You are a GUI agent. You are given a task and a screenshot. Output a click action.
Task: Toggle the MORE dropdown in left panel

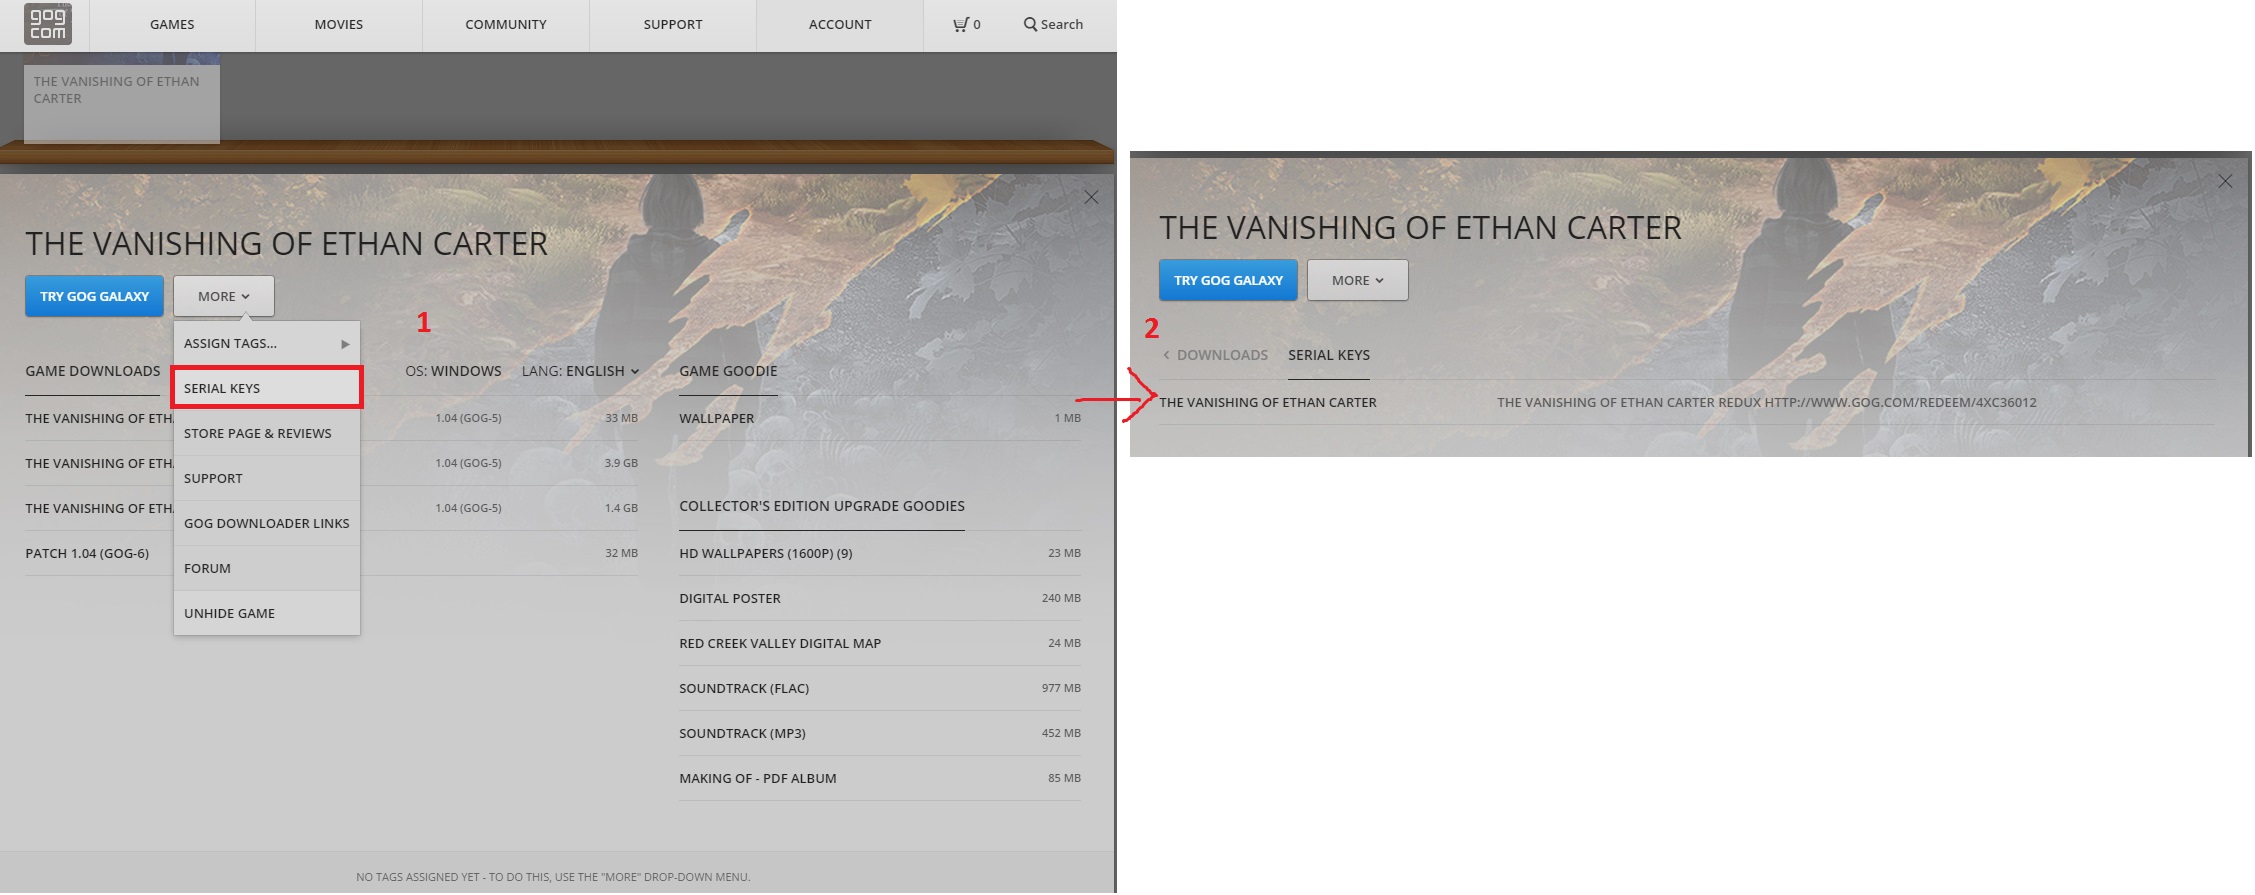pyautogui.click(x=224, y=296)
